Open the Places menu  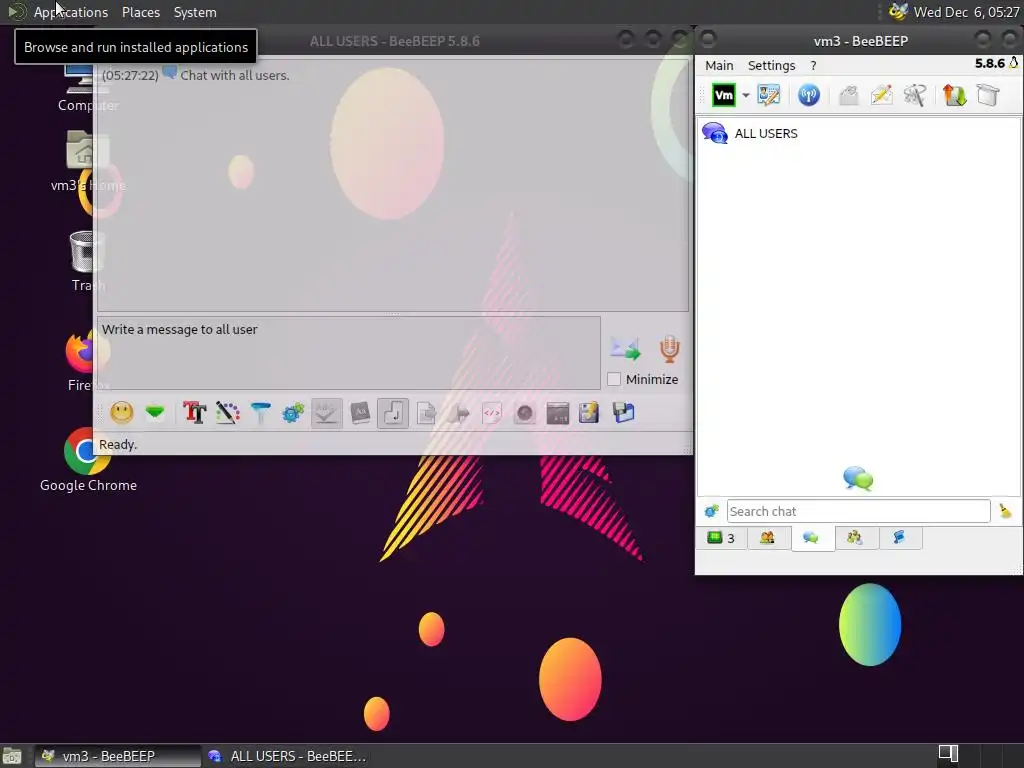pyautogui.click(x=141, y=12)
